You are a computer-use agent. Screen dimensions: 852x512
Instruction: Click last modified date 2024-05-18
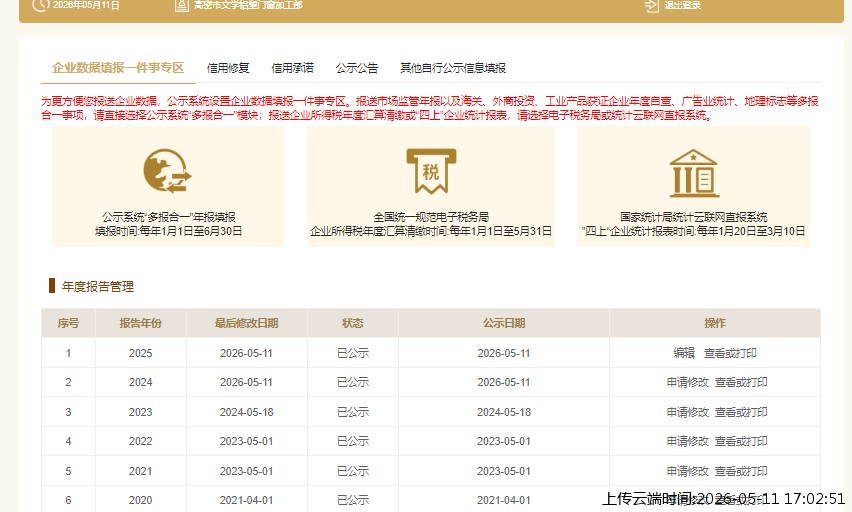point(246,412)
